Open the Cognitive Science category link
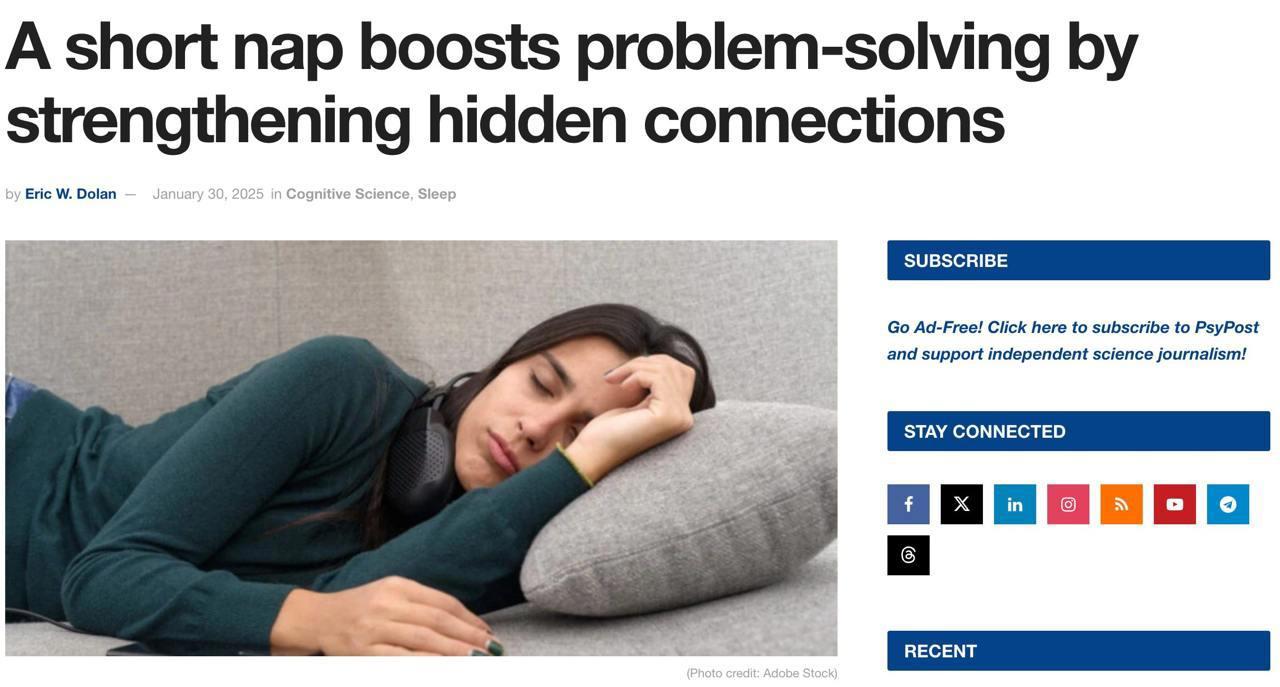This screenshot has width=1280, height=687. click(348, 194)
